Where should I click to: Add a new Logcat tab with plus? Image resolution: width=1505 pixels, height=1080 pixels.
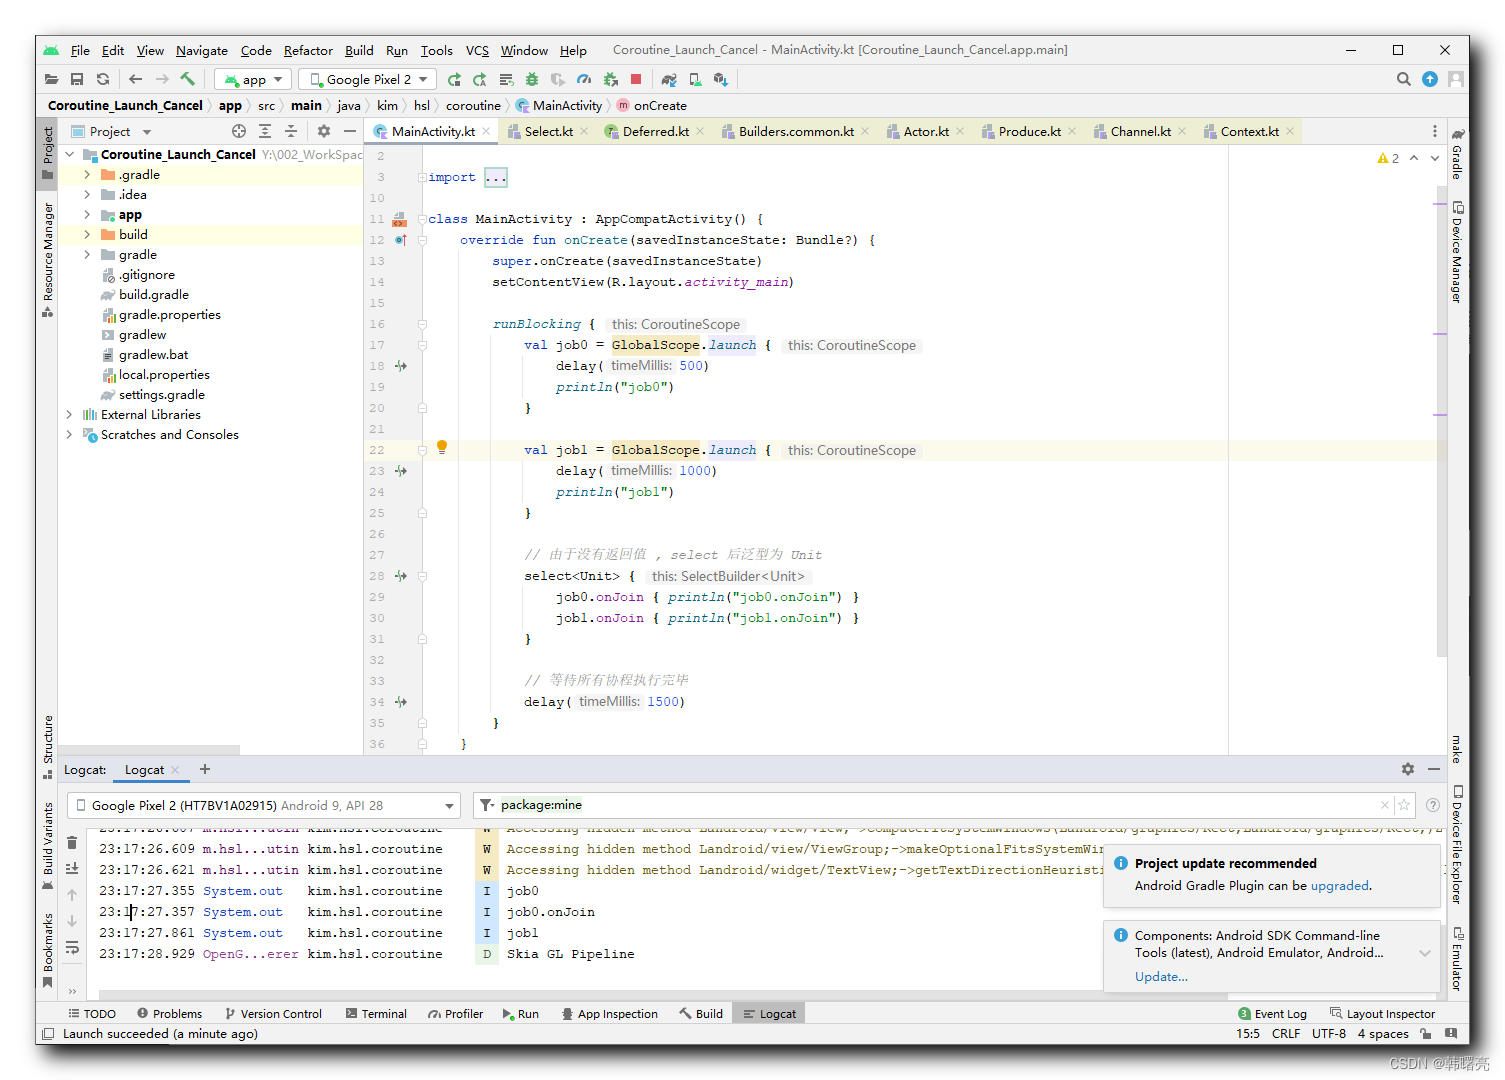coord(205,769)
